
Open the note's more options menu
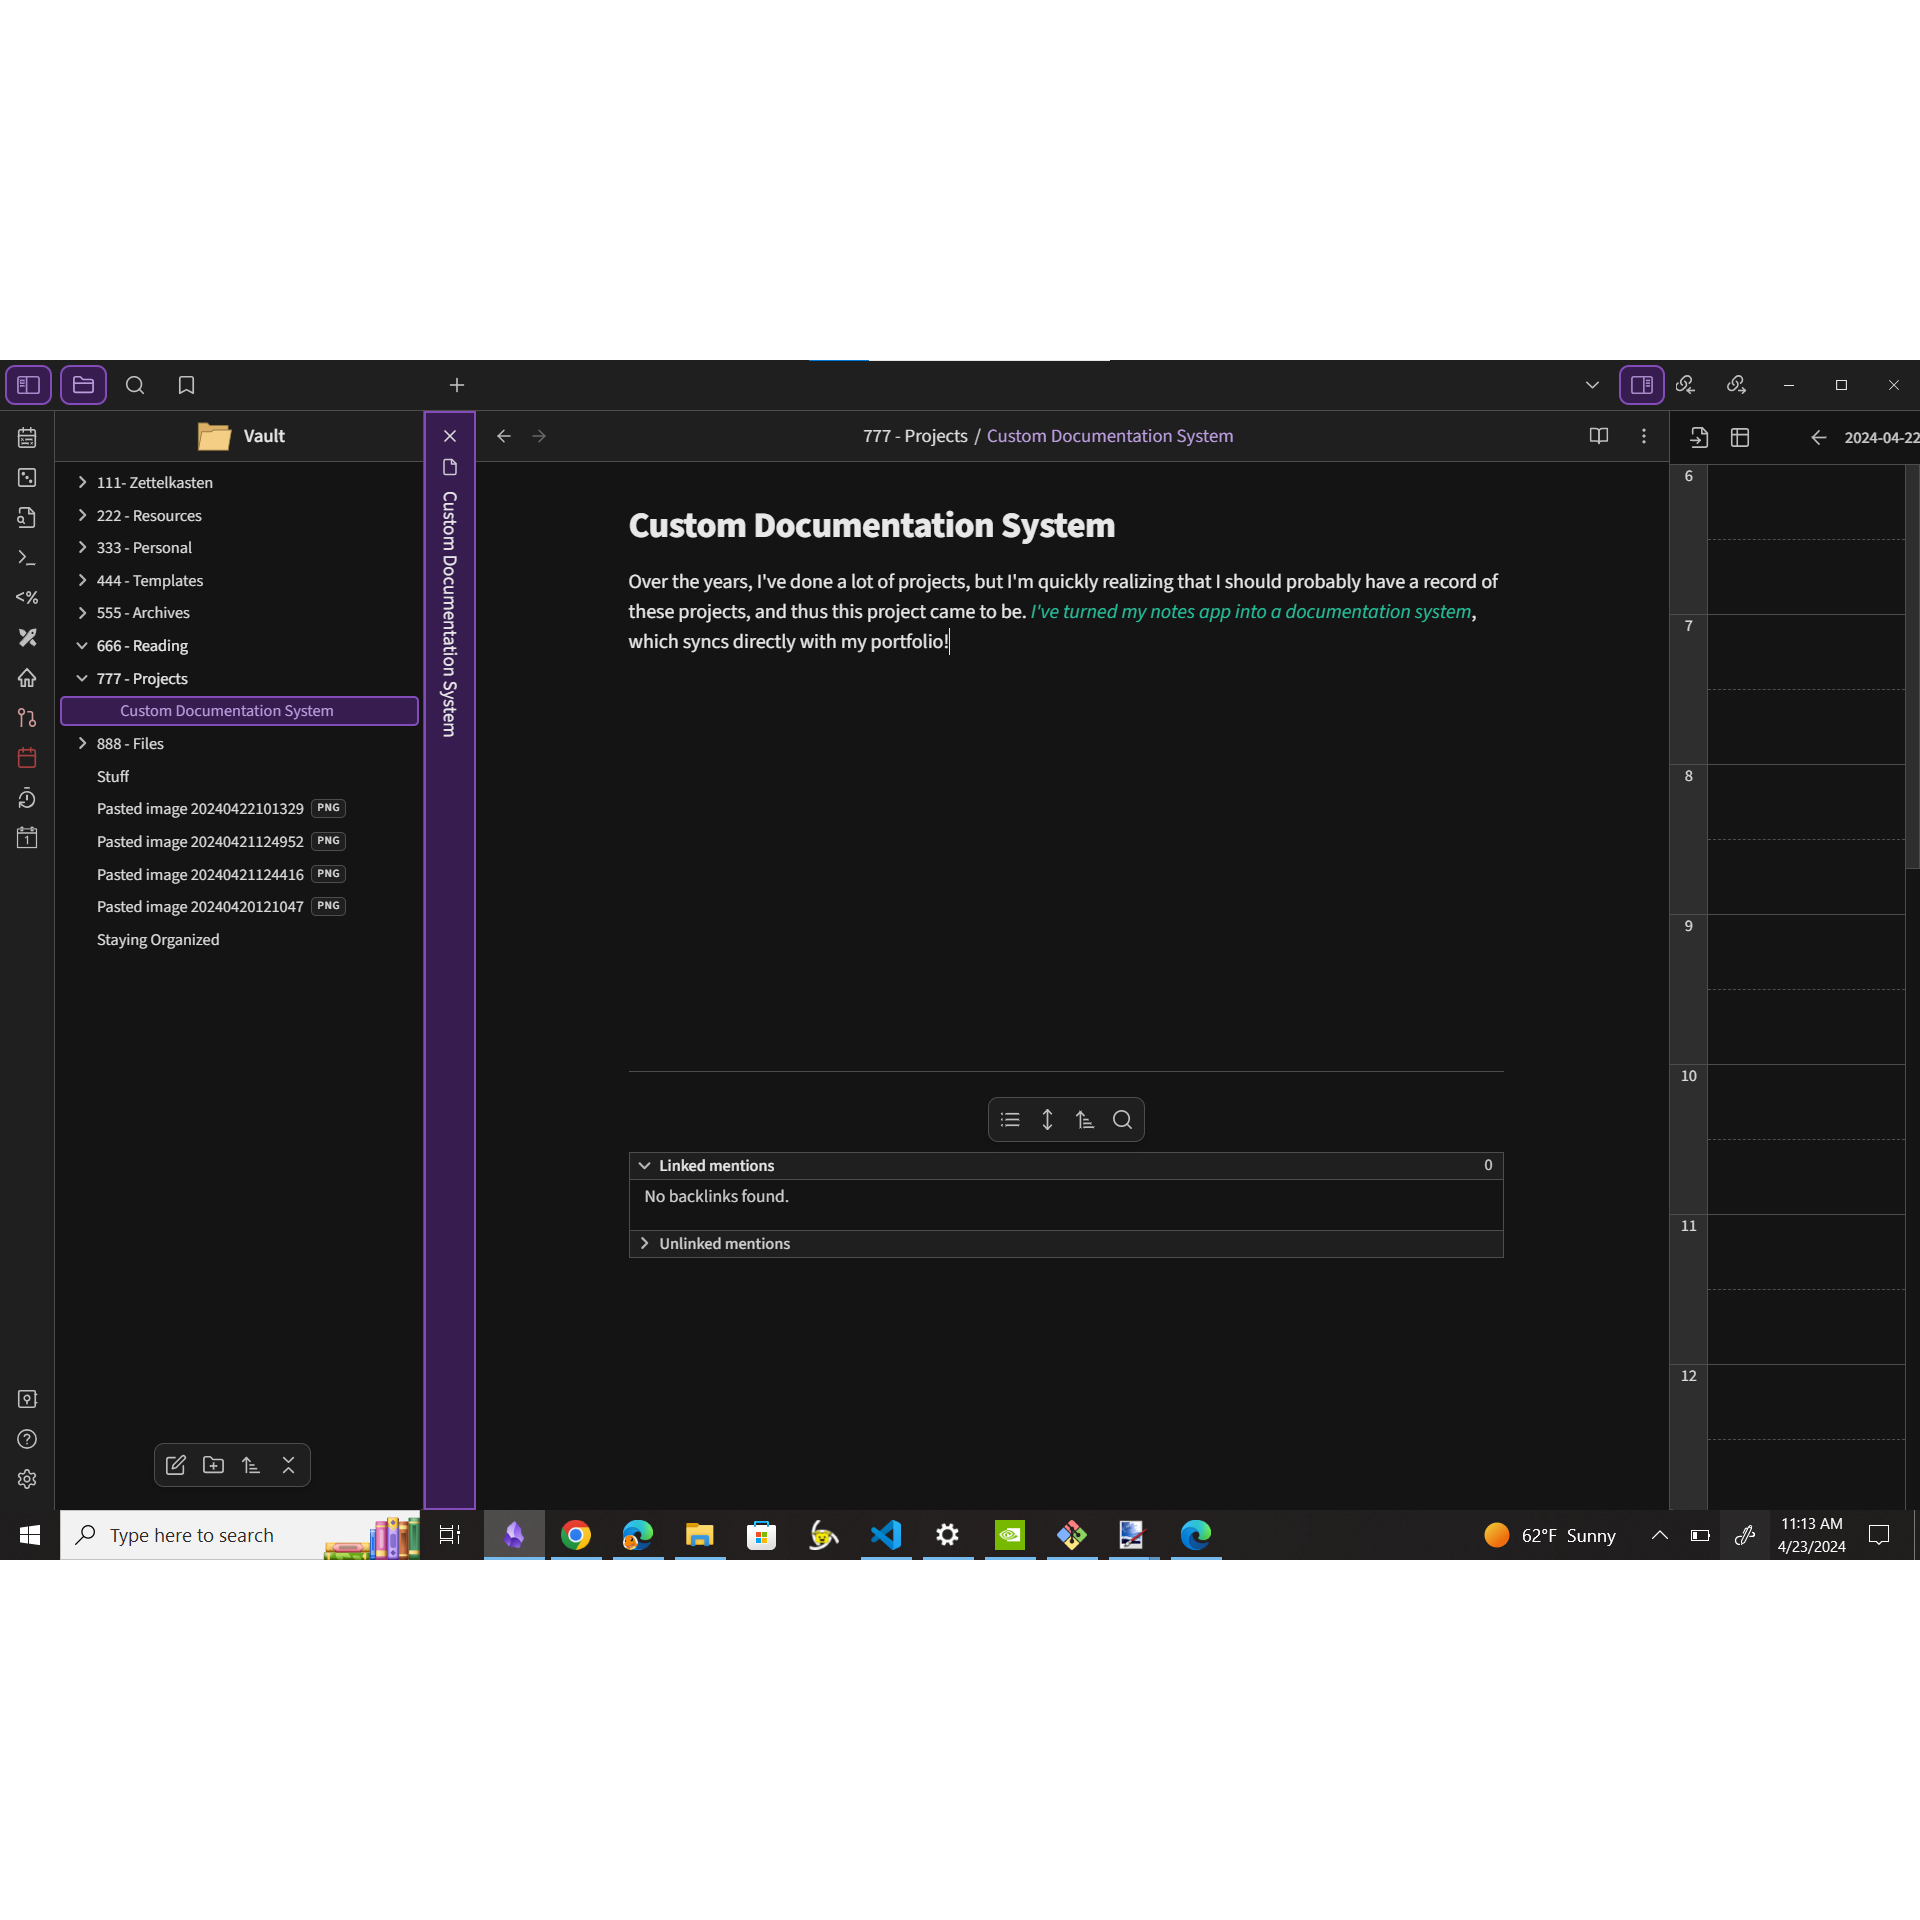1643,436
